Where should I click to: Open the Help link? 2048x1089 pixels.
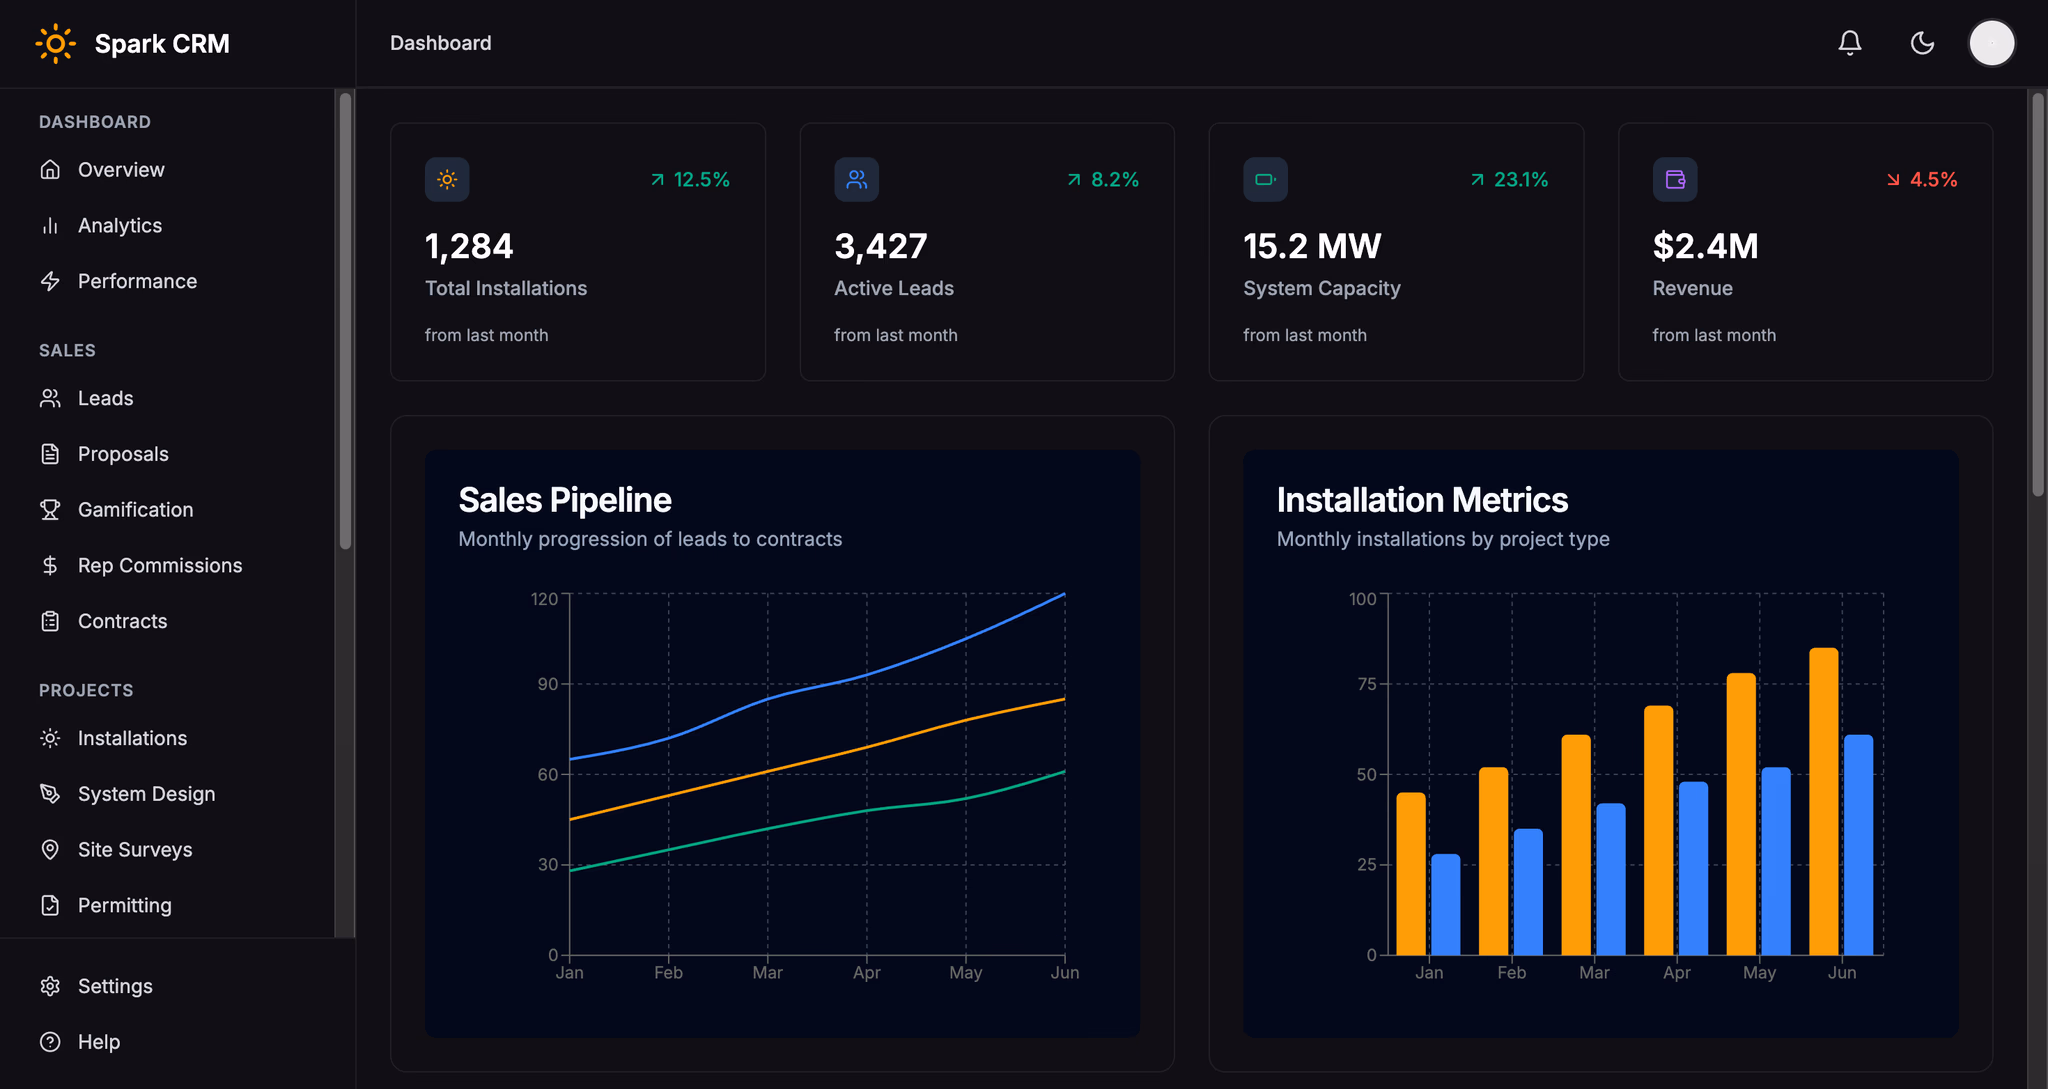[x=99, y=1042]
